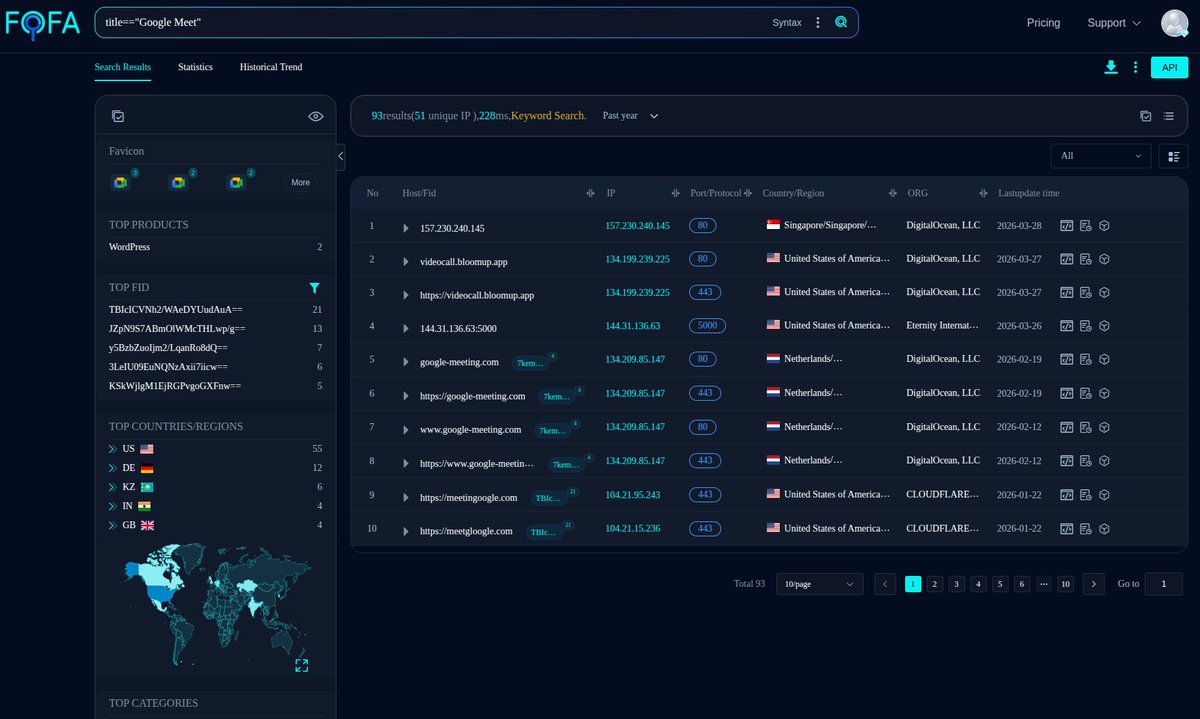Viewport: 1200px width, 719px height.
Task: Click IP link 134.199.239.225 in row 2
Action: pyautogui.click(x=637, y=259)
